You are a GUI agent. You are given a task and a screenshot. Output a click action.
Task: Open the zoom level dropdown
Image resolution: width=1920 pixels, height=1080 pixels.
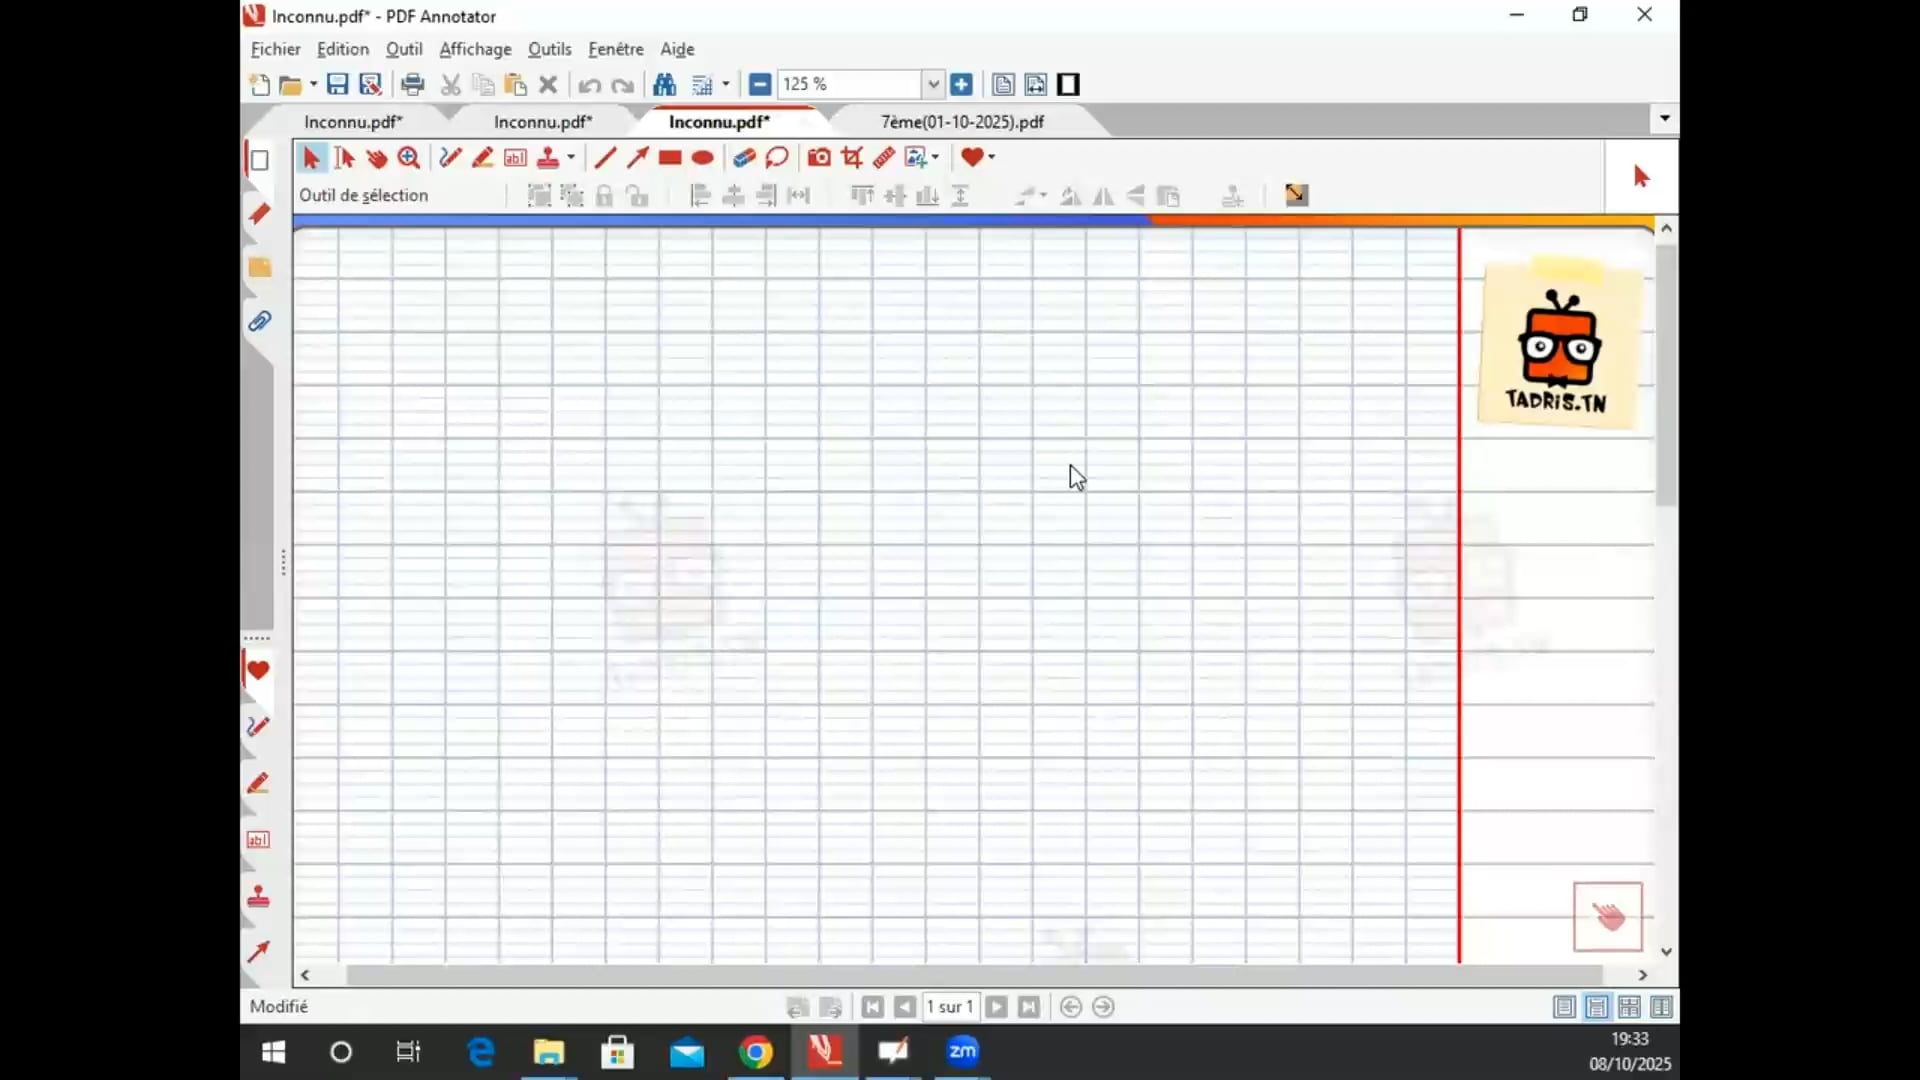click(933, 85)
